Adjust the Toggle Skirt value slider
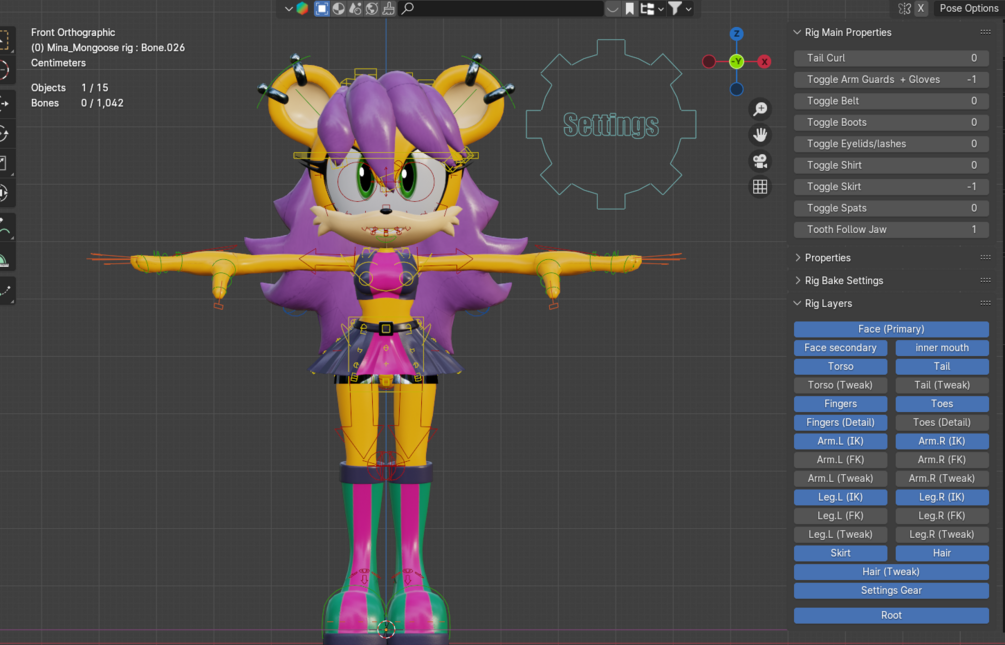The image size is (1005, 645). click(891, 187)
